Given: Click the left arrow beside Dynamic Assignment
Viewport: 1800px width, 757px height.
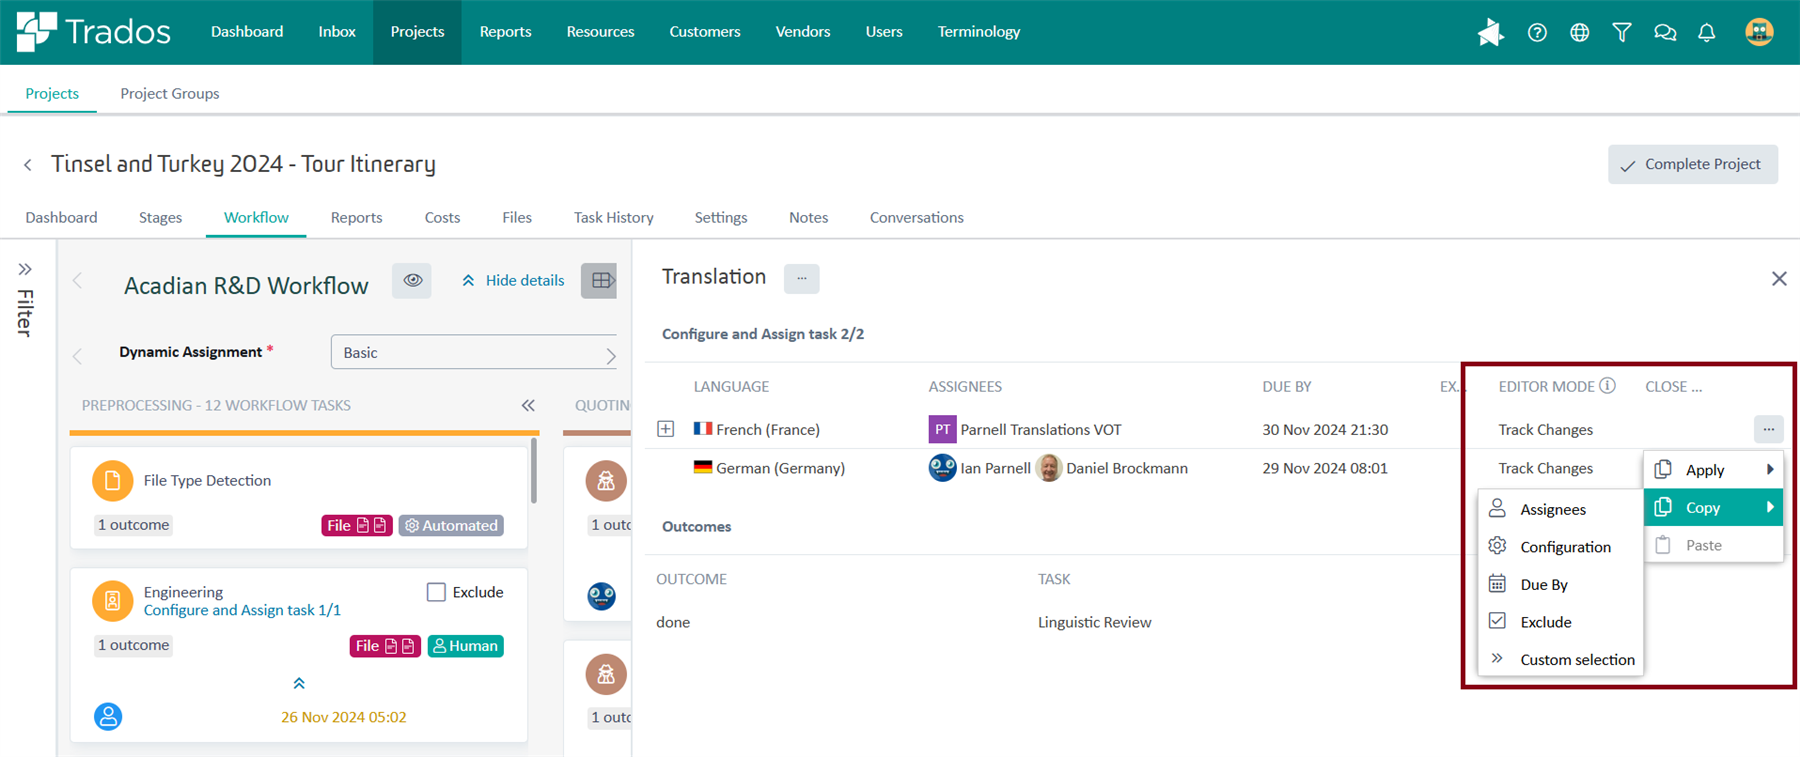Looking at the screenshot, I should pos(78,354).
